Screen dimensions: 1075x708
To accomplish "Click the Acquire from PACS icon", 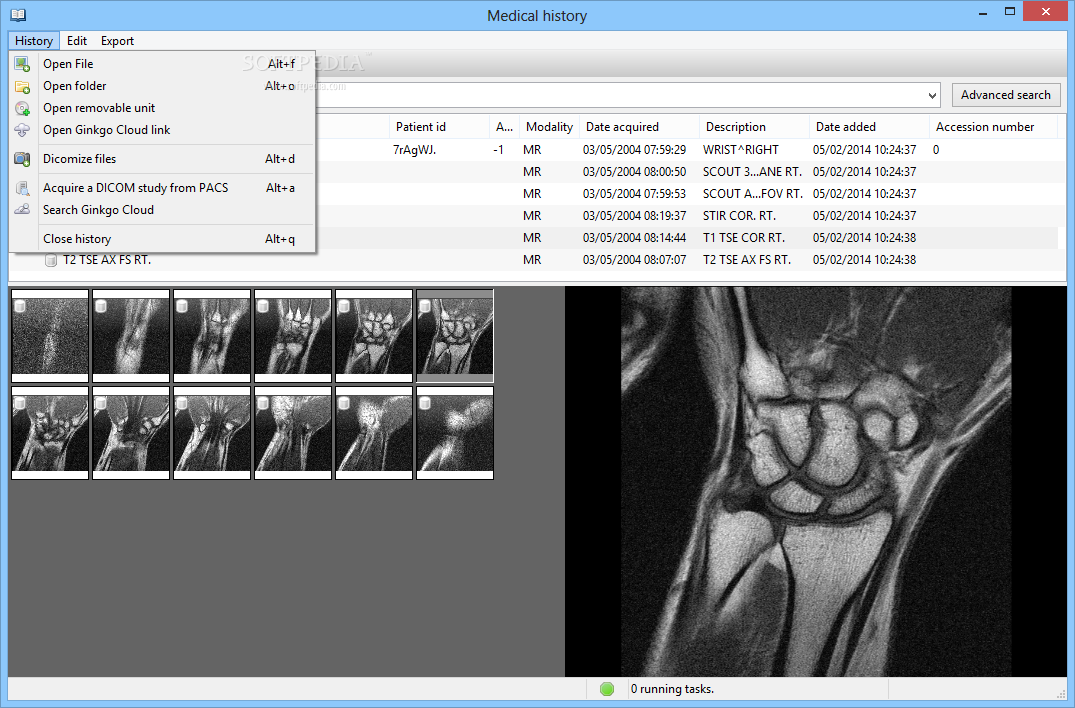I will tap(22, 188).
